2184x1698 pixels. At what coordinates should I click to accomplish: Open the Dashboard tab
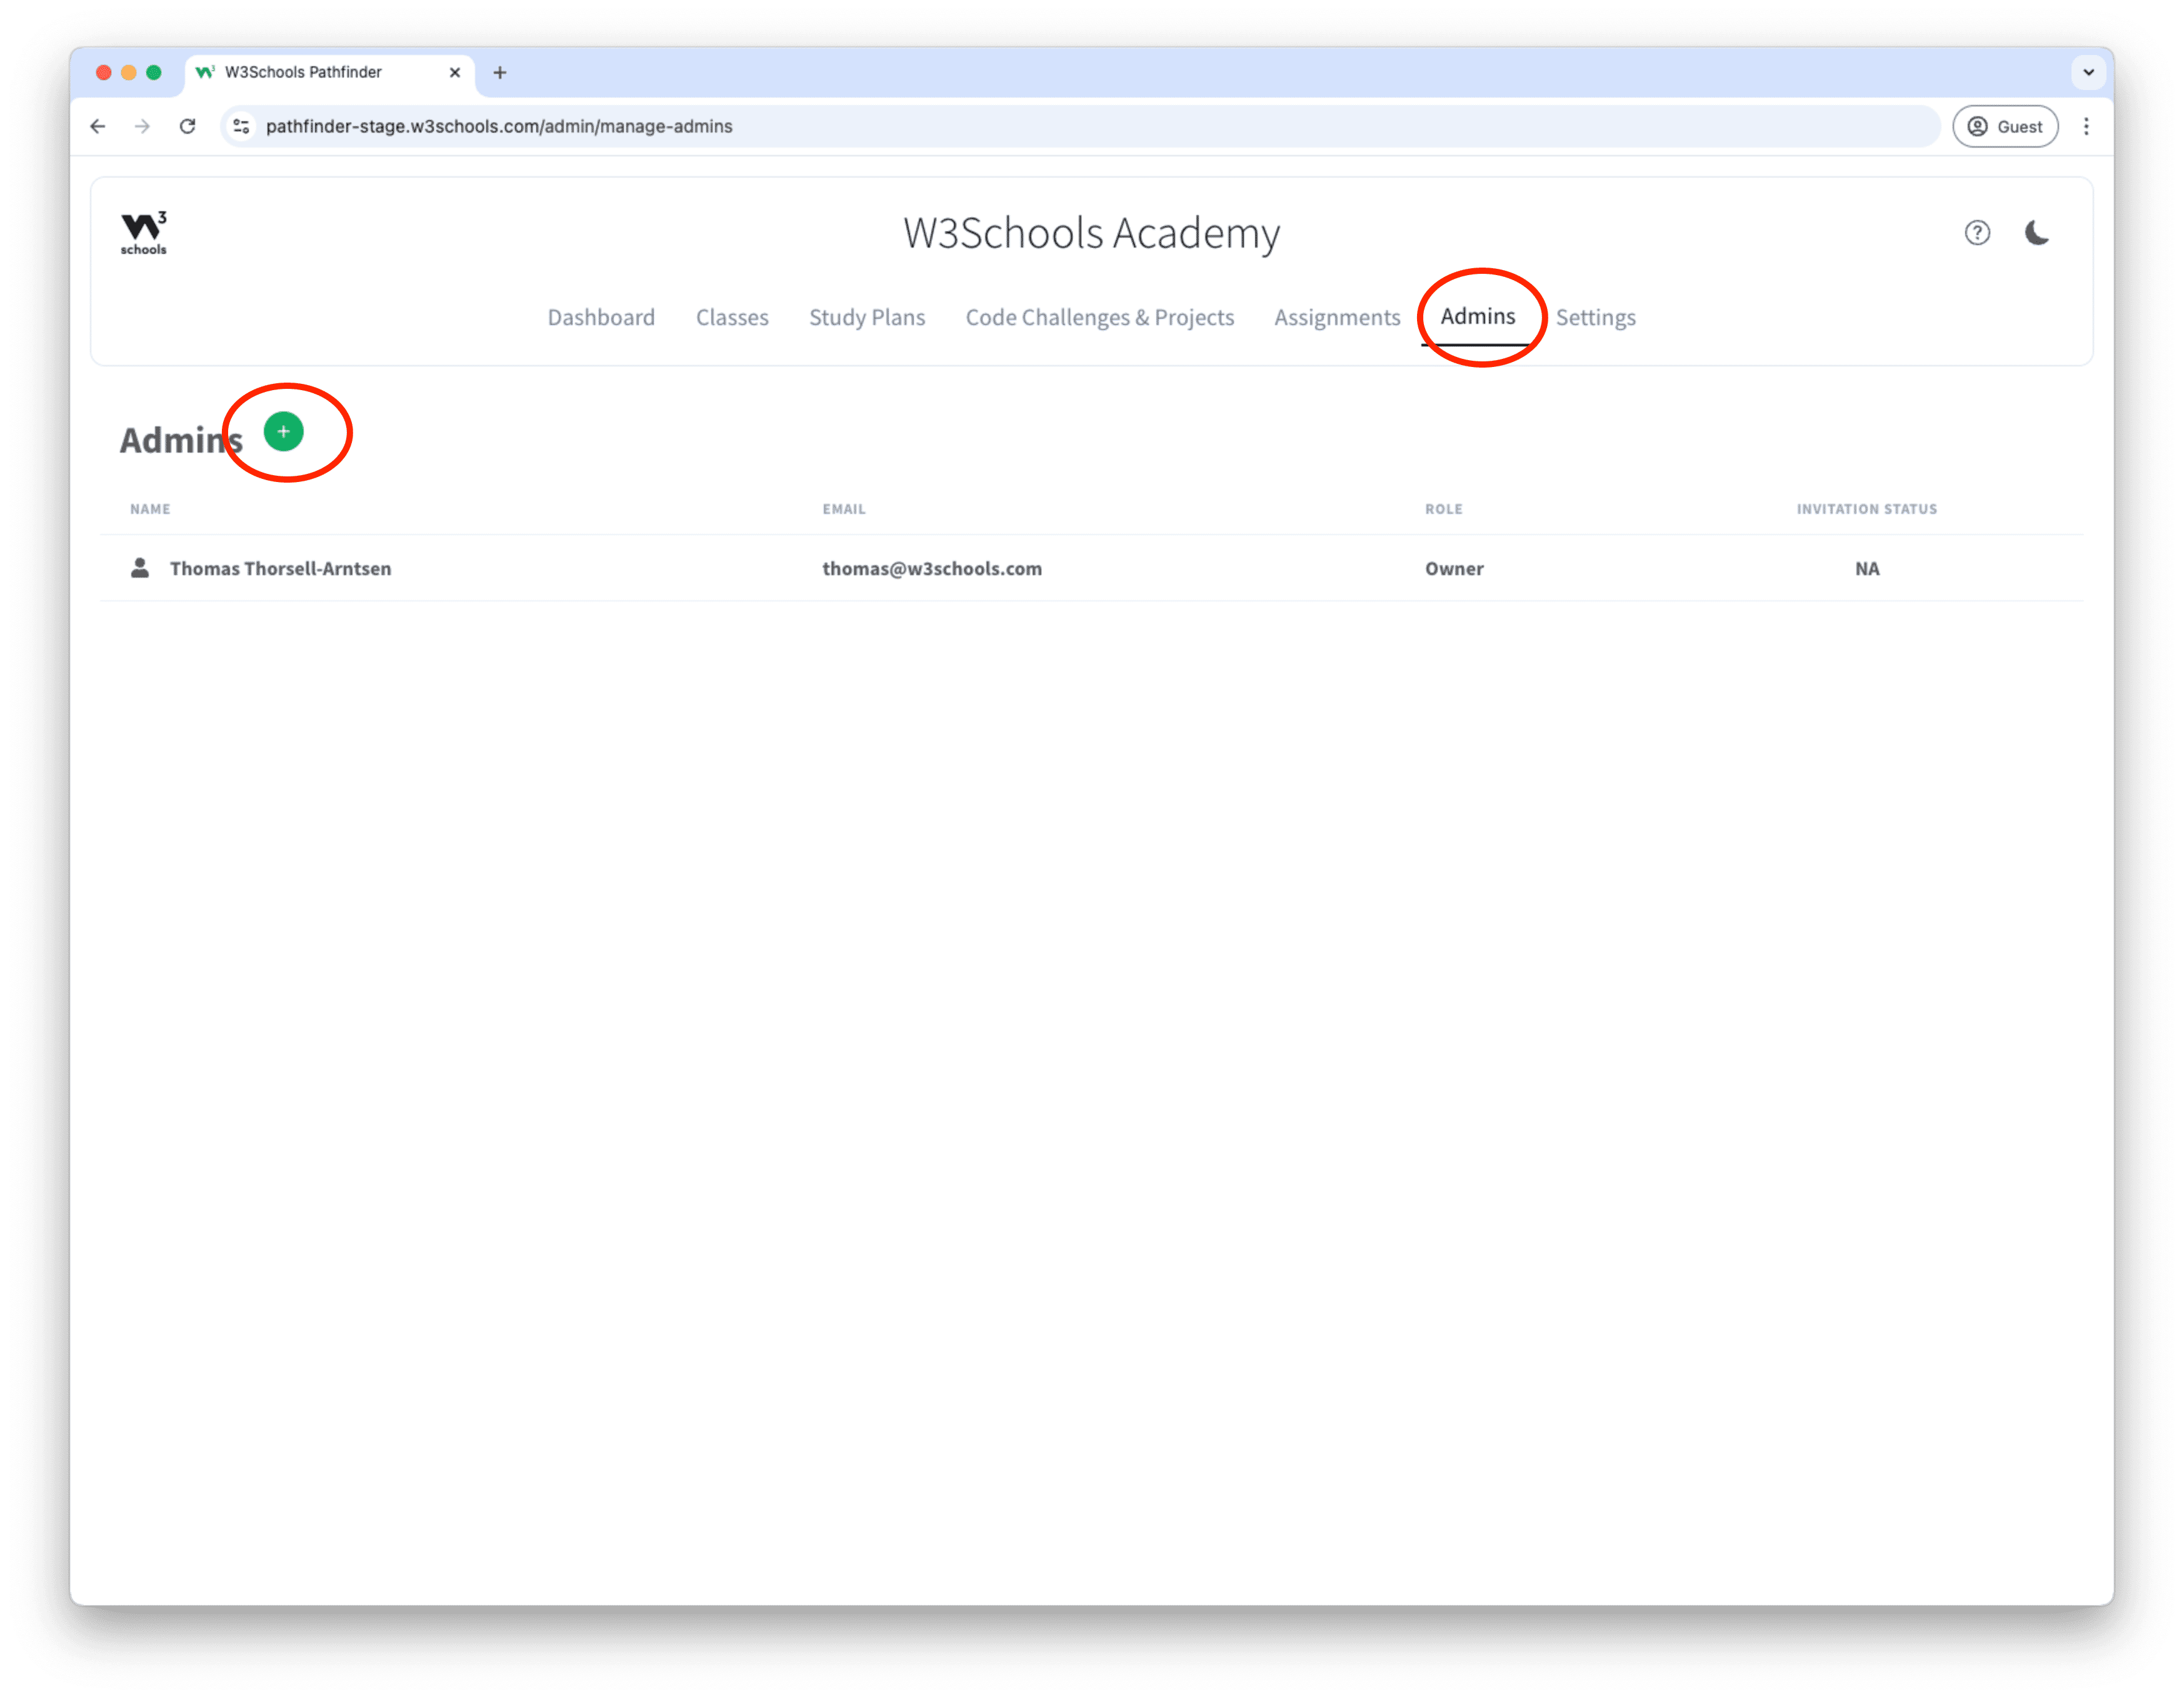(601, 318)
